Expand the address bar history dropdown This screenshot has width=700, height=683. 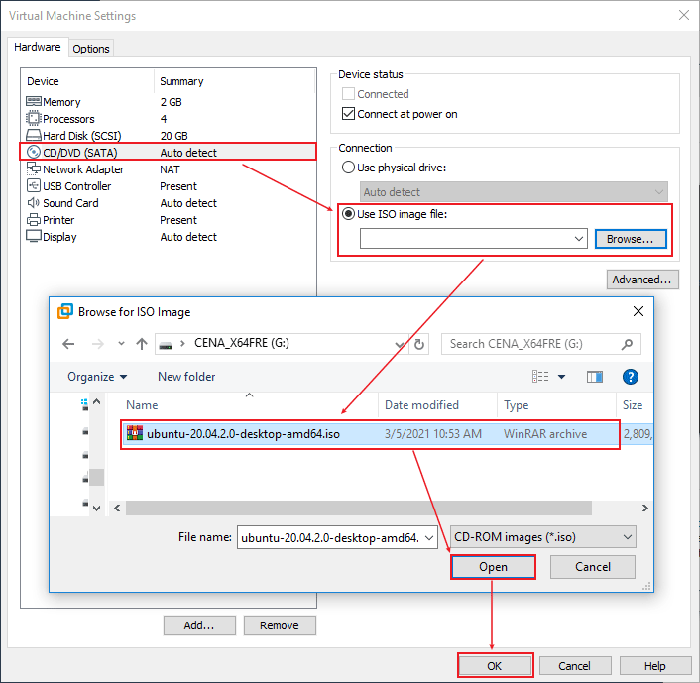tap(400, 345)
